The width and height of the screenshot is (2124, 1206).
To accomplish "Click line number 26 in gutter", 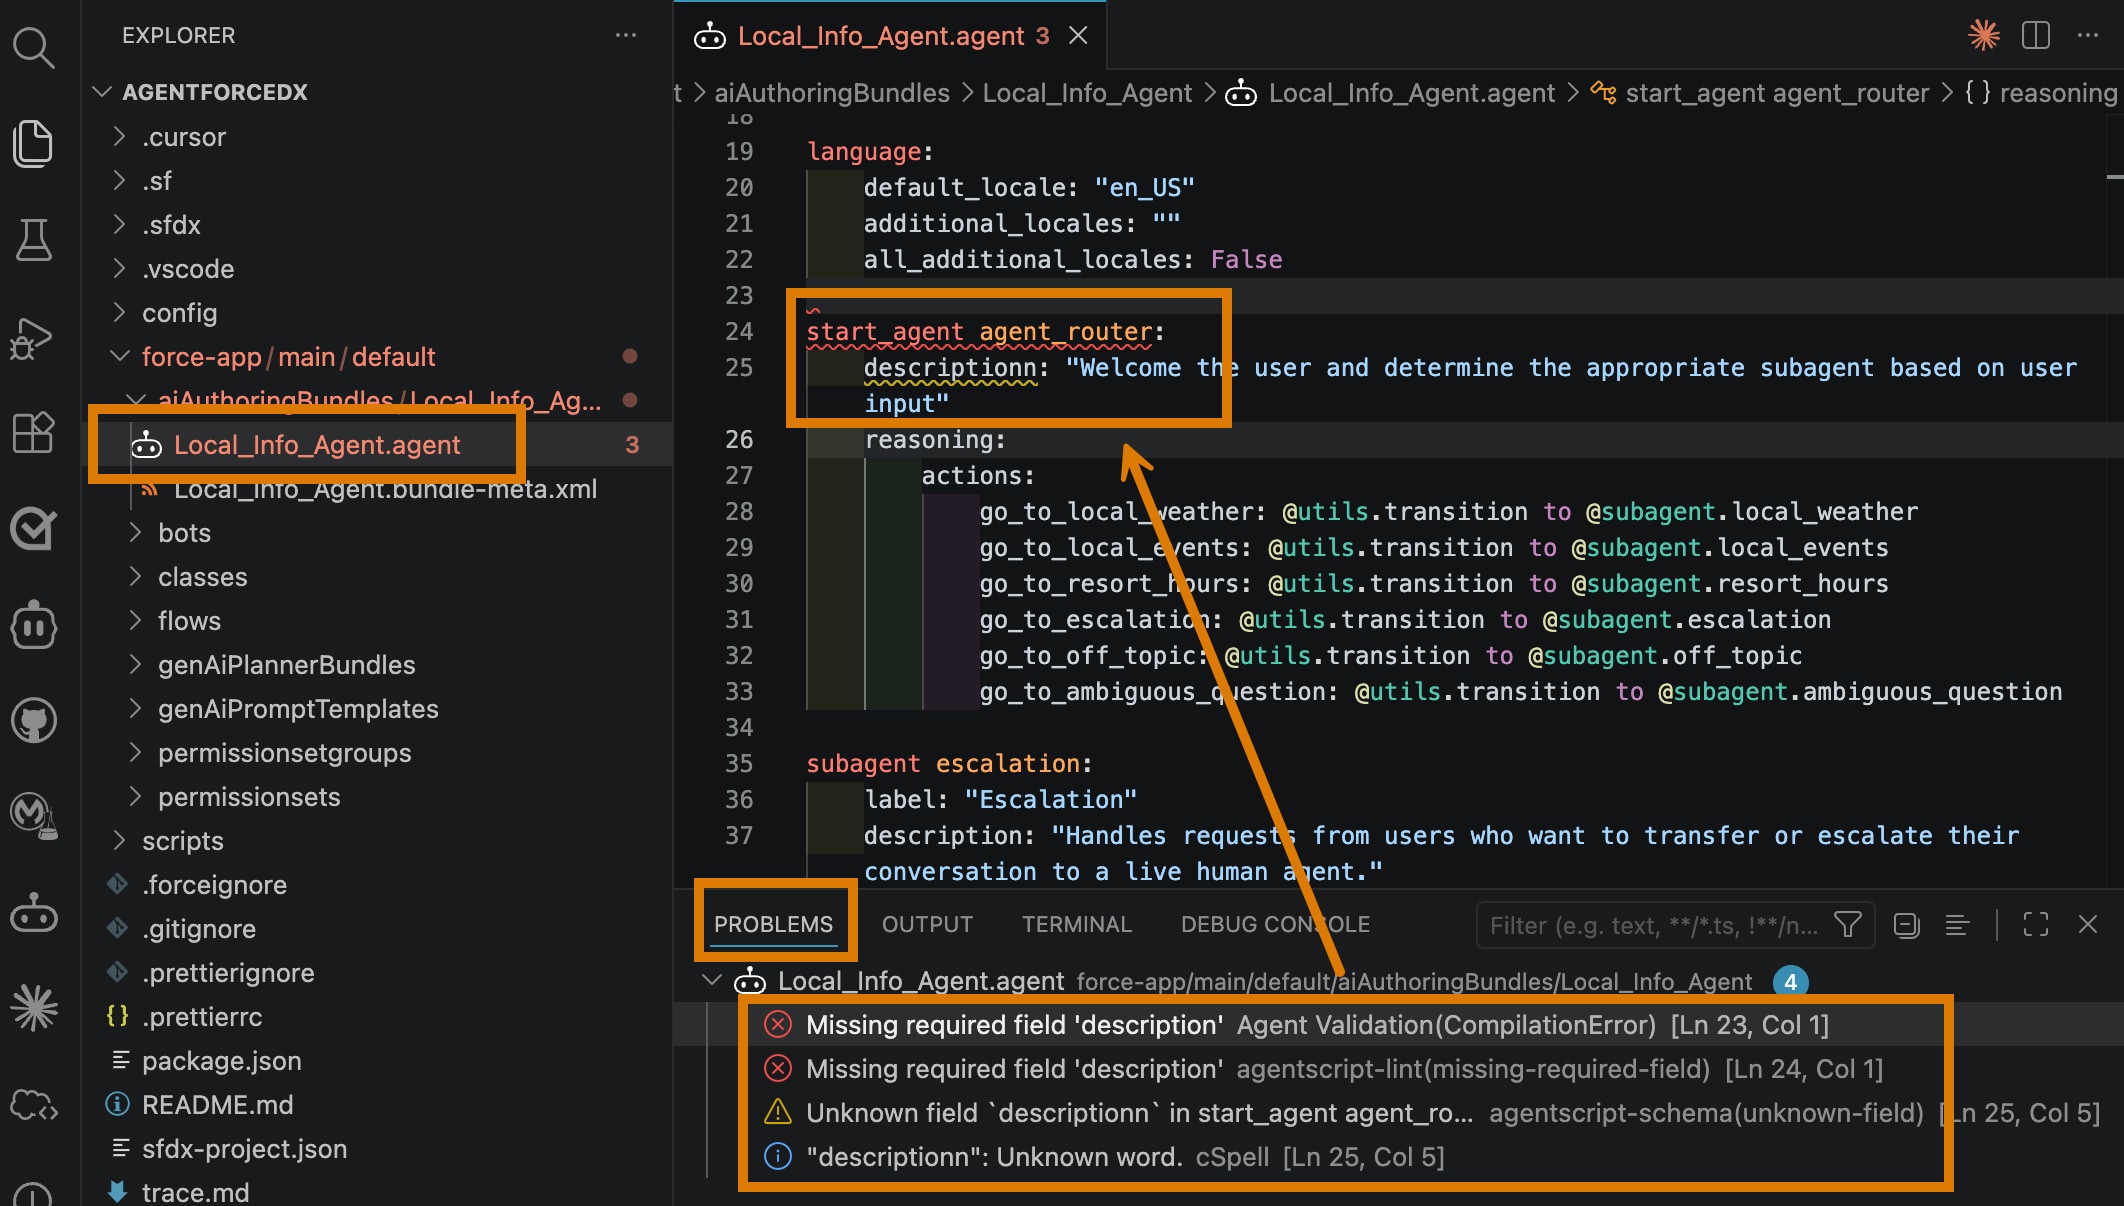I will pos(739,439).
